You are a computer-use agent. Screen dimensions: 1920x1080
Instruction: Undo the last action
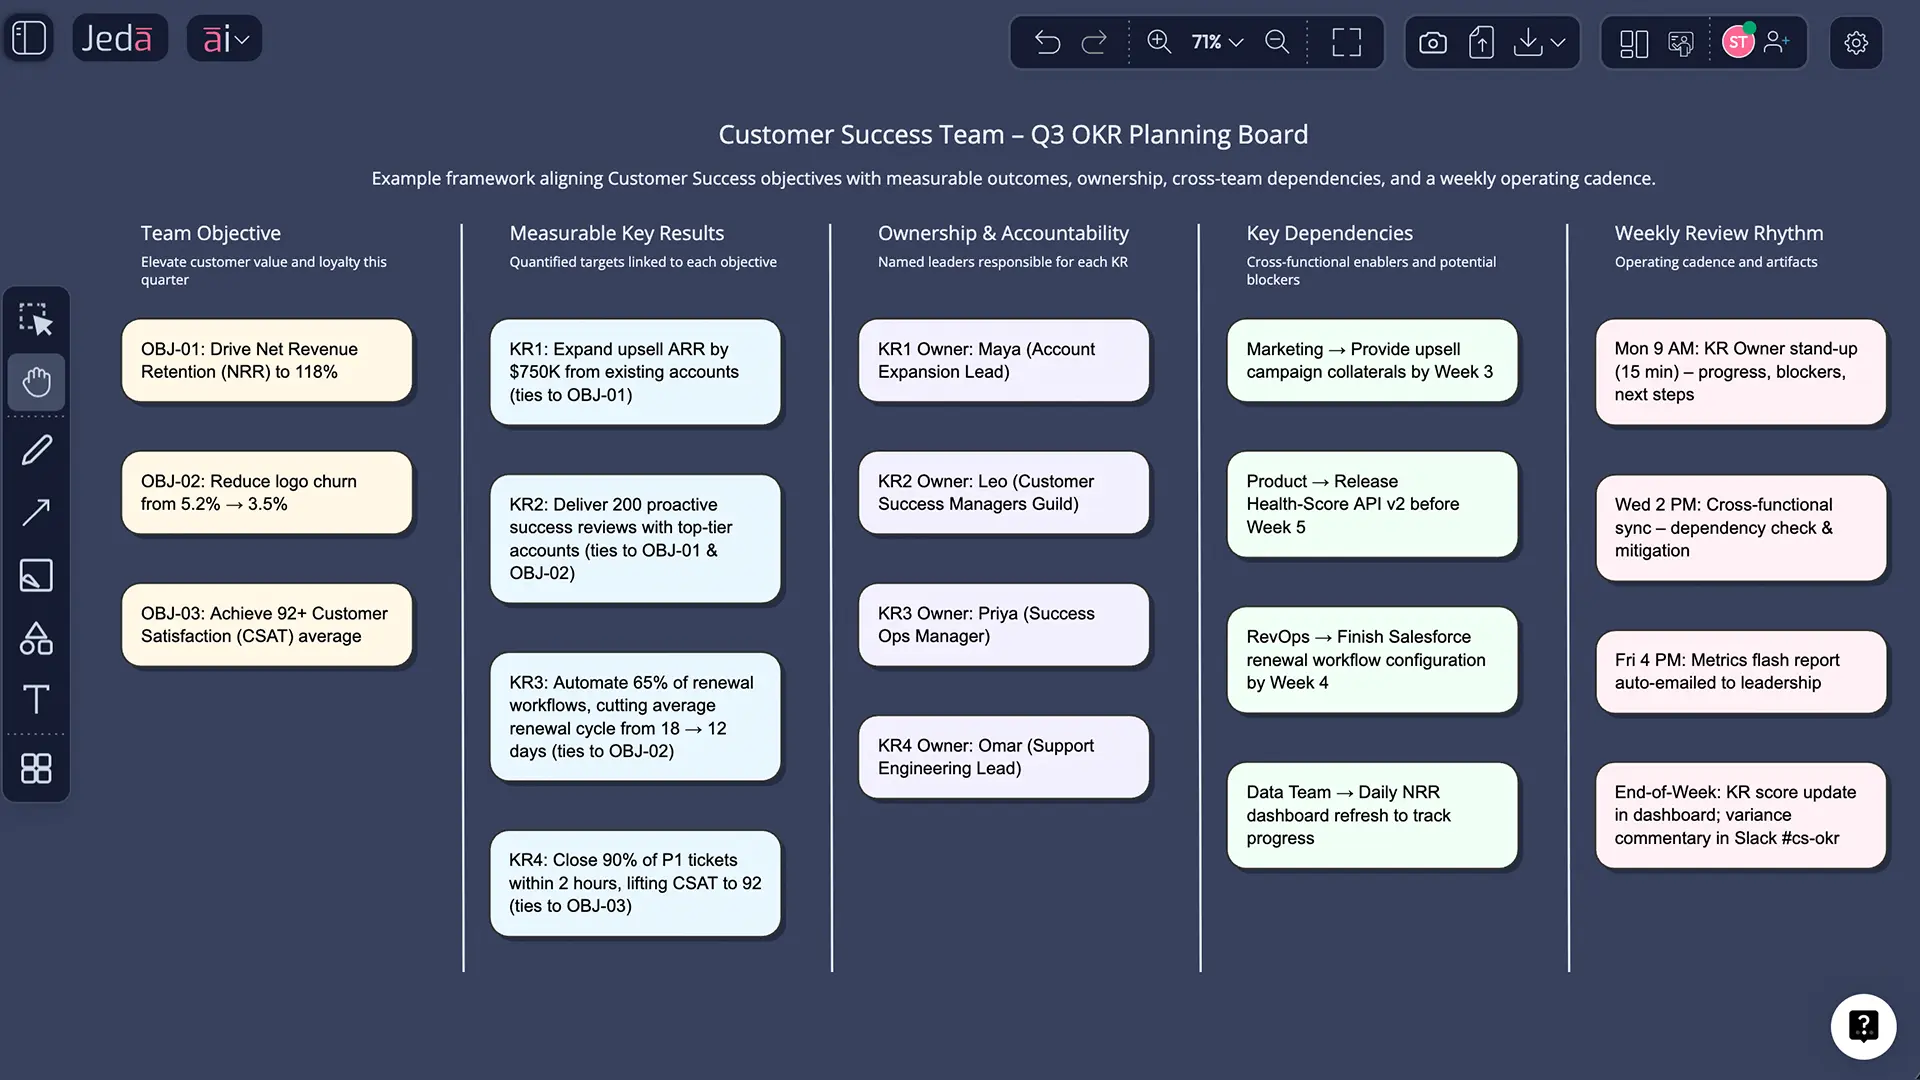1047,42
